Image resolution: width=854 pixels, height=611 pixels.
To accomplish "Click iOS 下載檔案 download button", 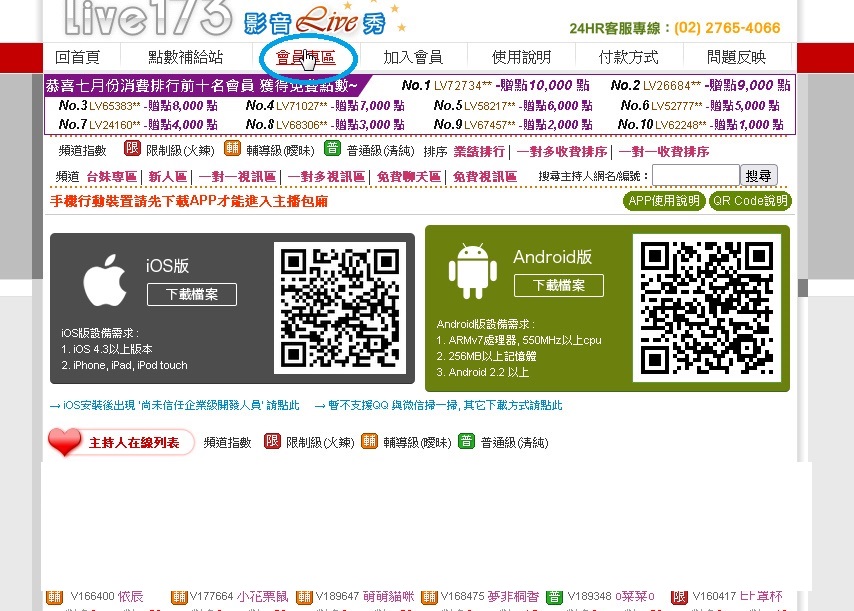I will (x=192, y=295).
